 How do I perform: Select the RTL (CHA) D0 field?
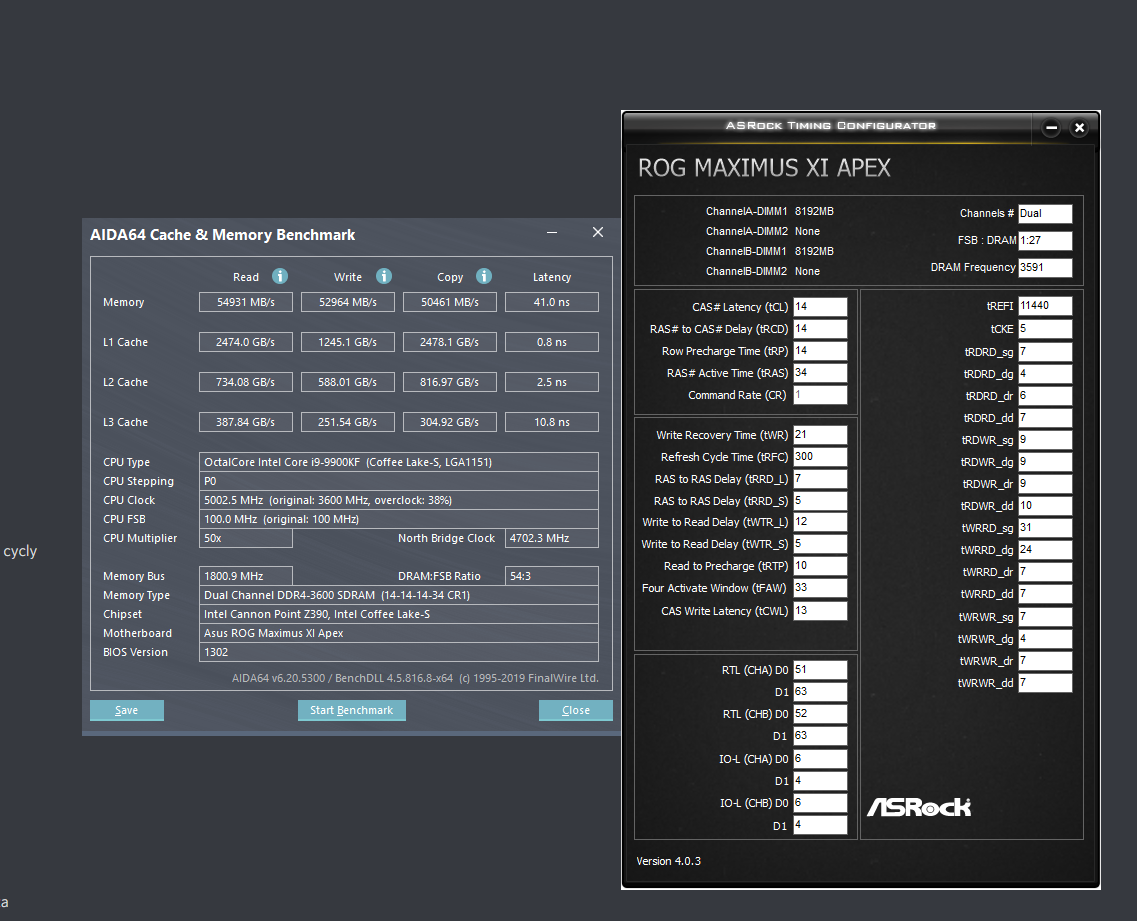pyautogui.click(x=820, y=670)
